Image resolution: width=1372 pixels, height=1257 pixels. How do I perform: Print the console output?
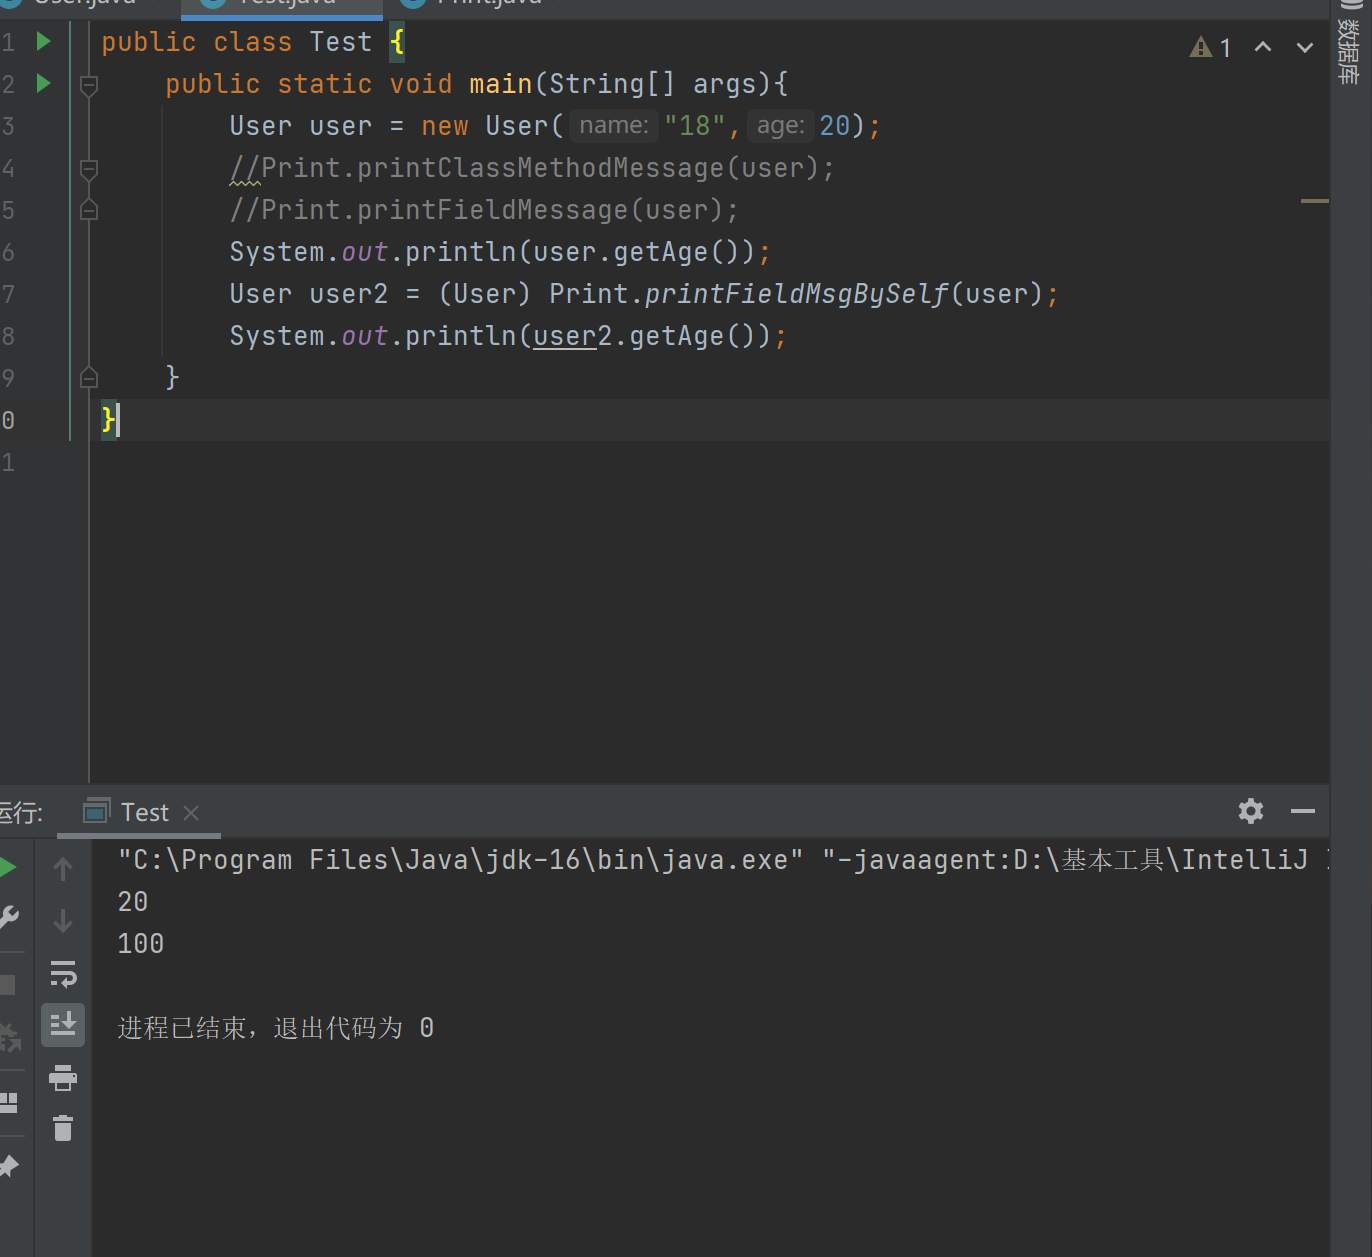point(63,1077)
